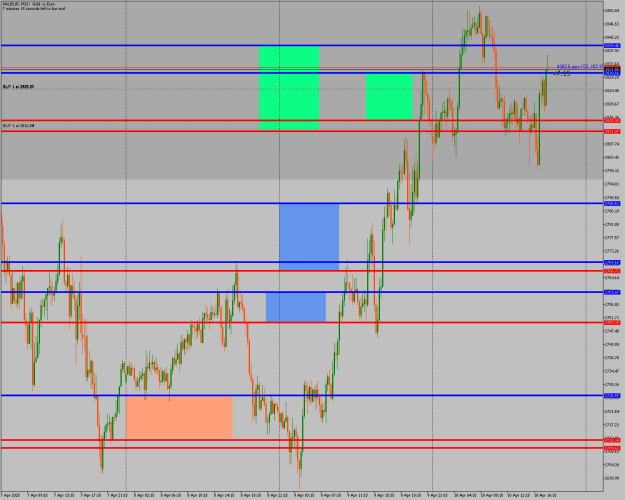The width and height of the screenshot is (625, 500).
Task: Click the '7 Apr 13:15' time axis label
Action: click(x=64, y=496)
